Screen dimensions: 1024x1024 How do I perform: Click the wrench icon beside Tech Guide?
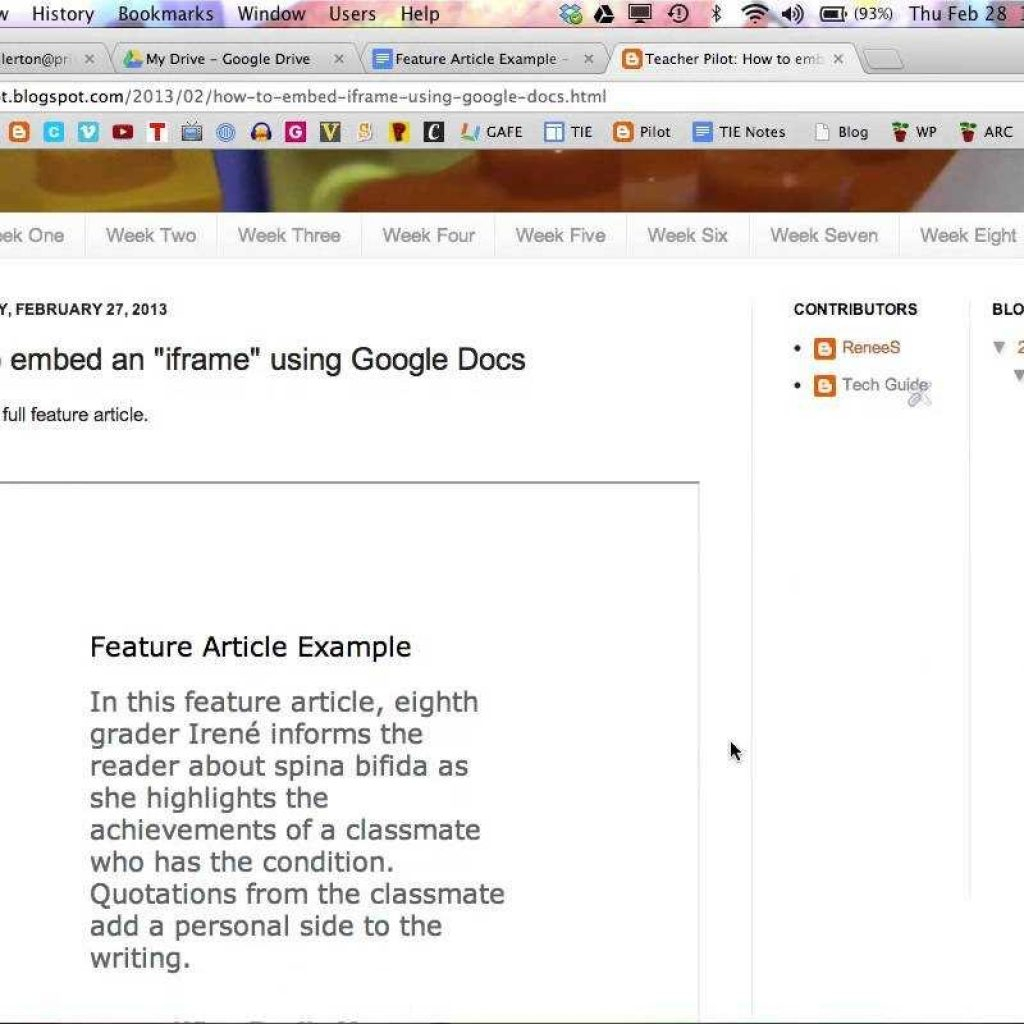tap(919, 397)
